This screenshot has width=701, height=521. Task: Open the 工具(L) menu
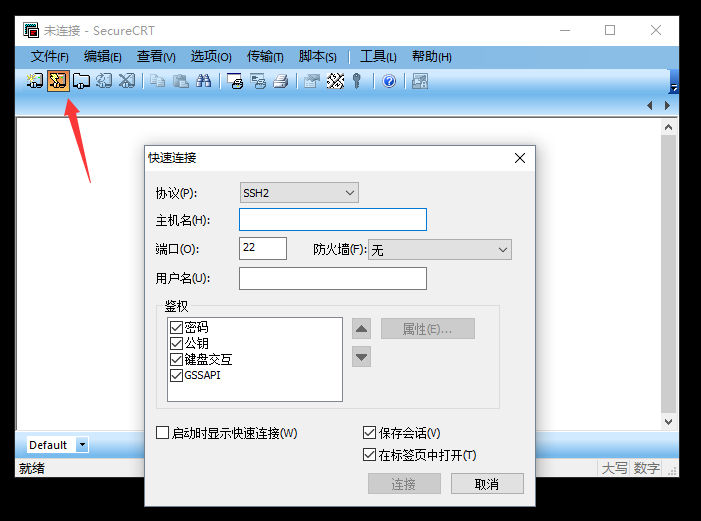[x=378, y=57]
